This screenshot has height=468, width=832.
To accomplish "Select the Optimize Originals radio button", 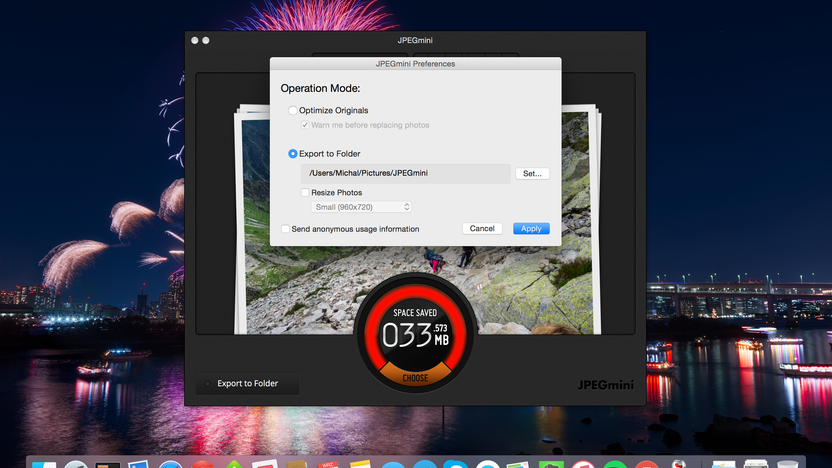I will (292, 110).
